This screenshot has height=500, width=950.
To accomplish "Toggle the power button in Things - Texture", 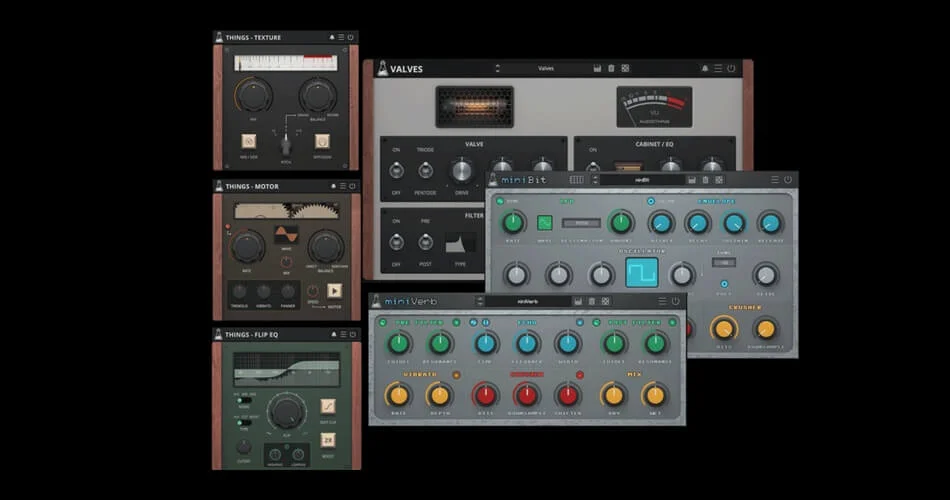I will tap(351, 38).
